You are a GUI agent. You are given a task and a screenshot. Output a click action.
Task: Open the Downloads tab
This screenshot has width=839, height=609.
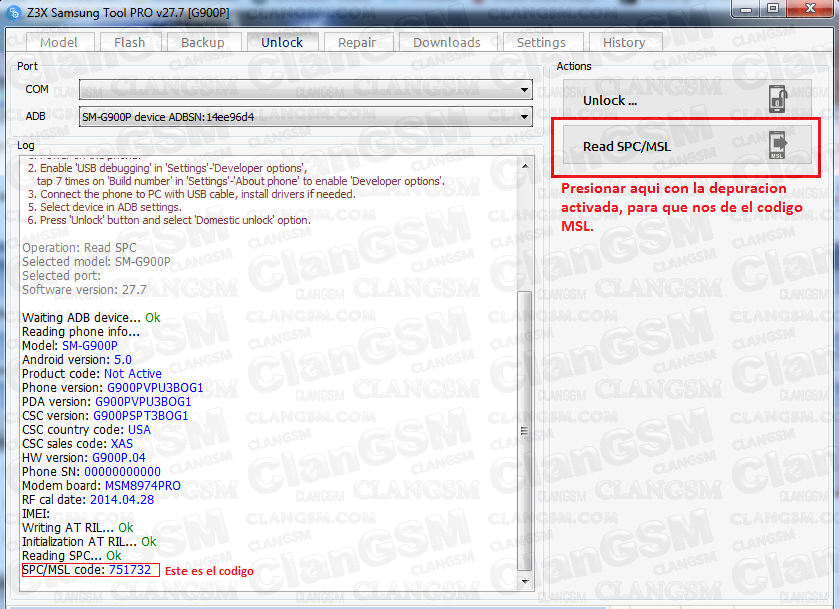coord(447,42)
